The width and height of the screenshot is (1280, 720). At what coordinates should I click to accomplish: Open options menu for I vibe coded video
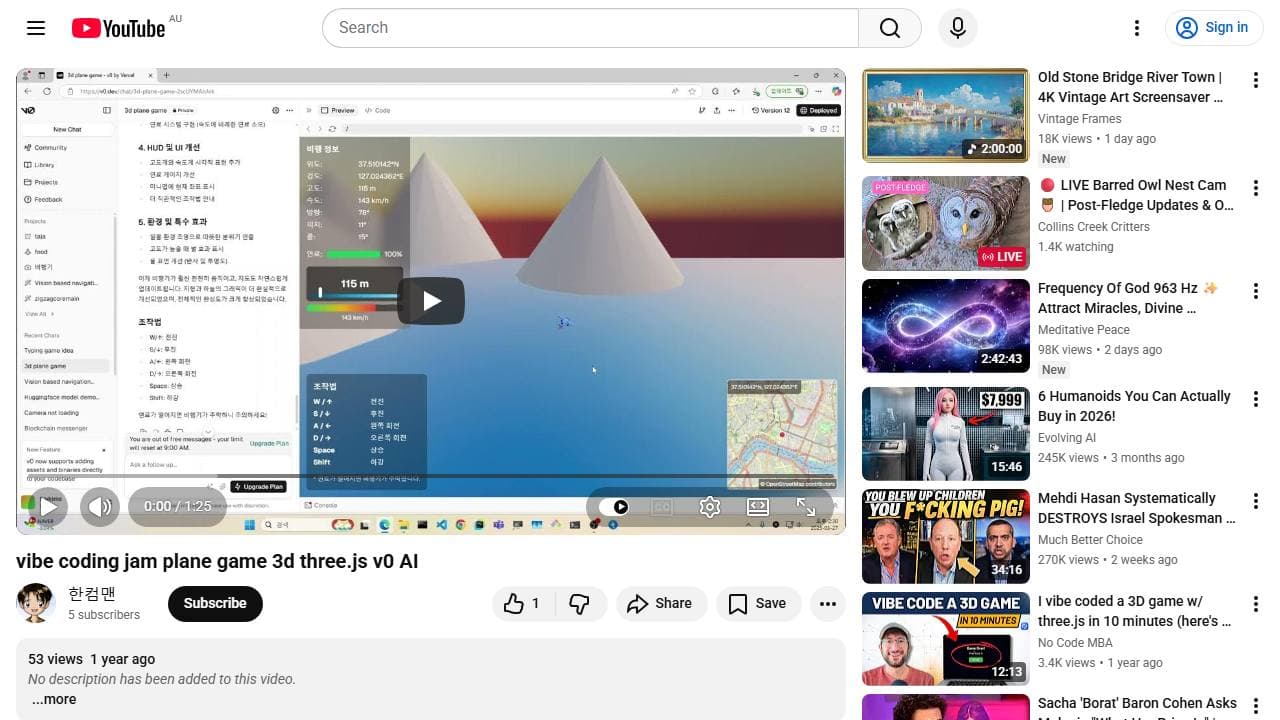point(1256,603)
